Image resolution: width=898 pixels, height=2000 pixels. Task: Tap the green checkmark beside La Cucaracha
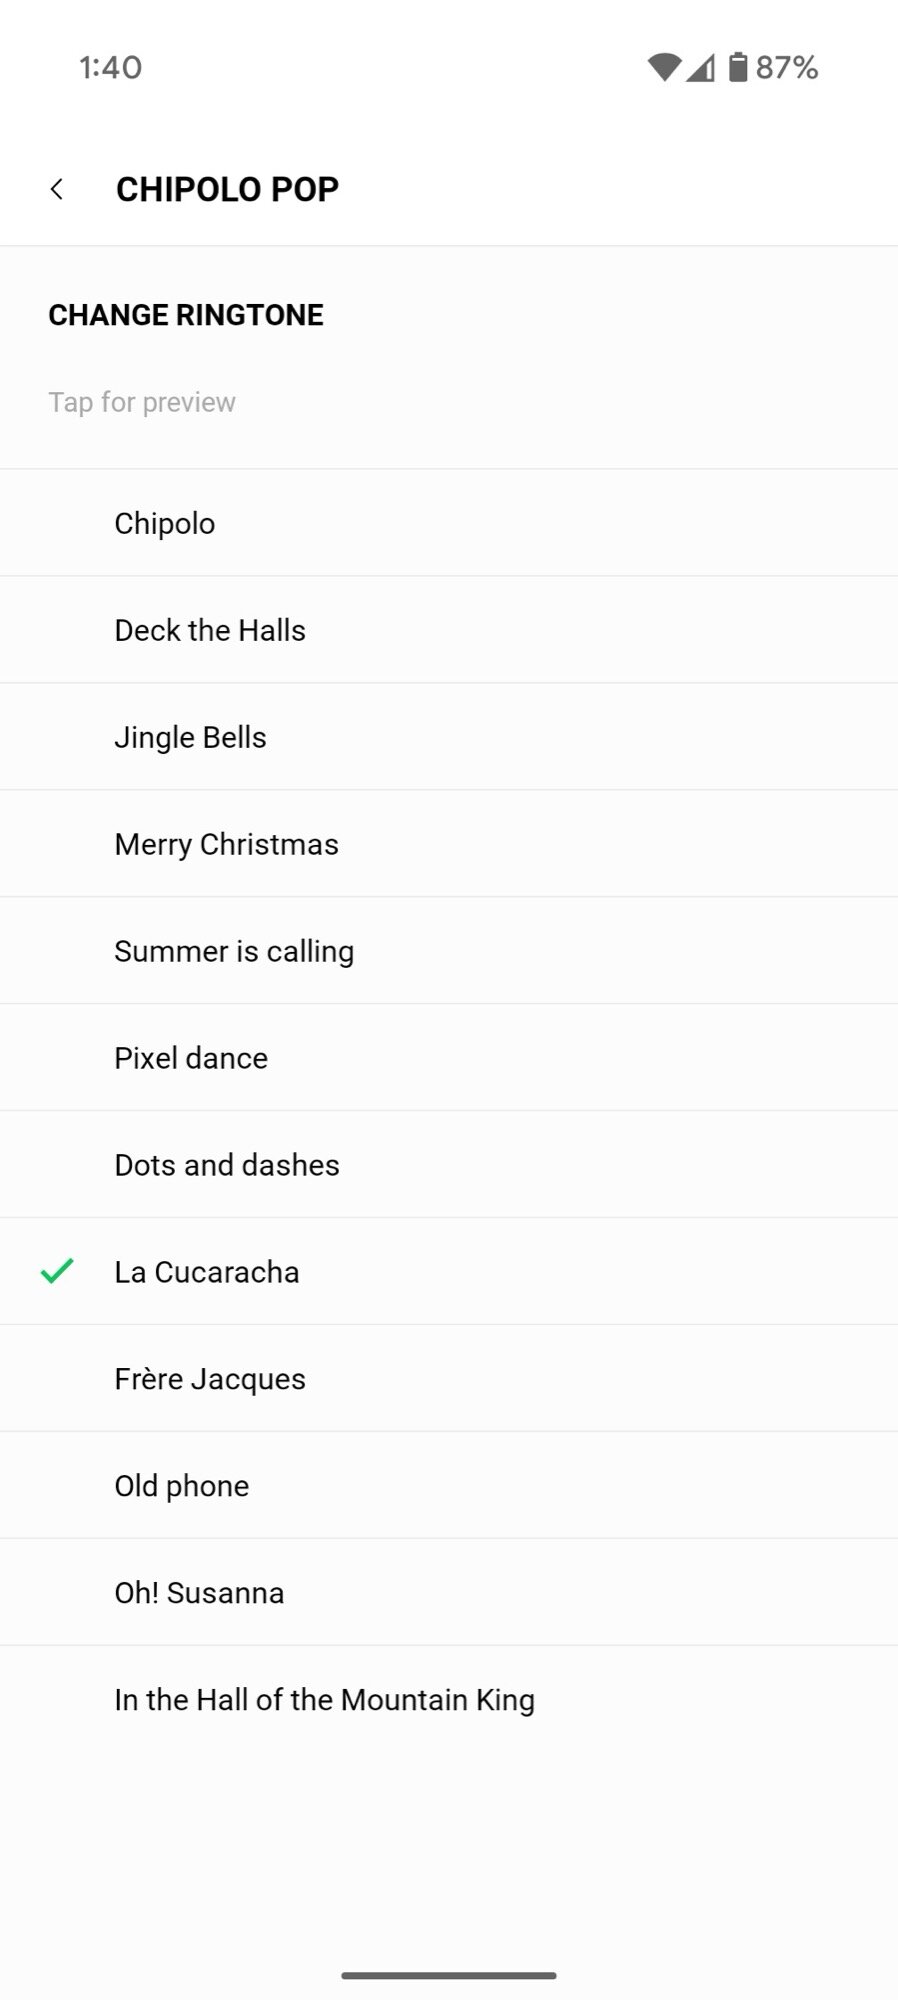(x=57, y=1271)
